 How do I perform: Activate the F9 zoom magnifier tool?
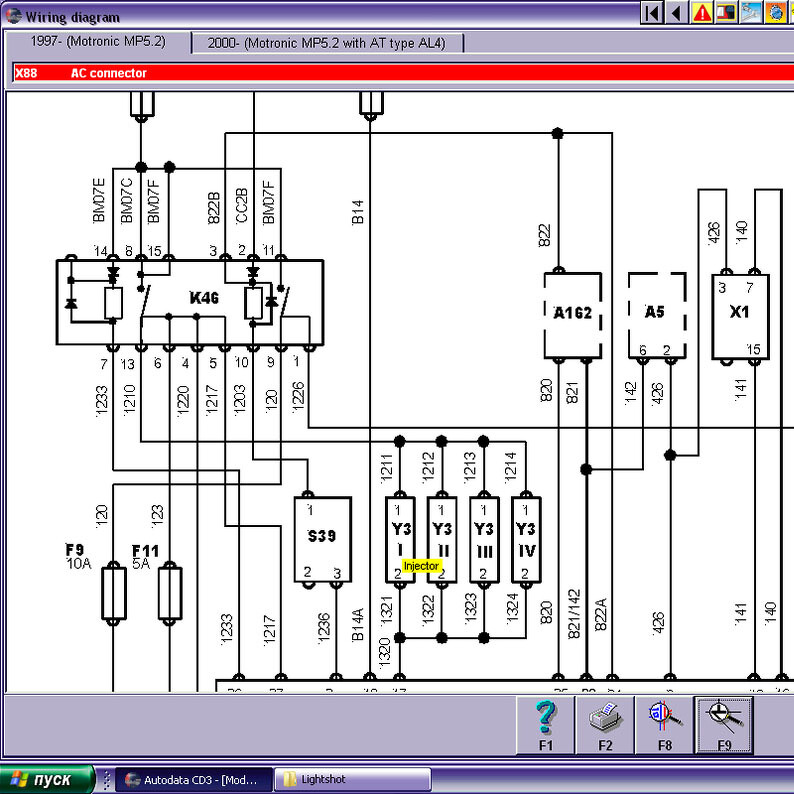coord(724,725)
